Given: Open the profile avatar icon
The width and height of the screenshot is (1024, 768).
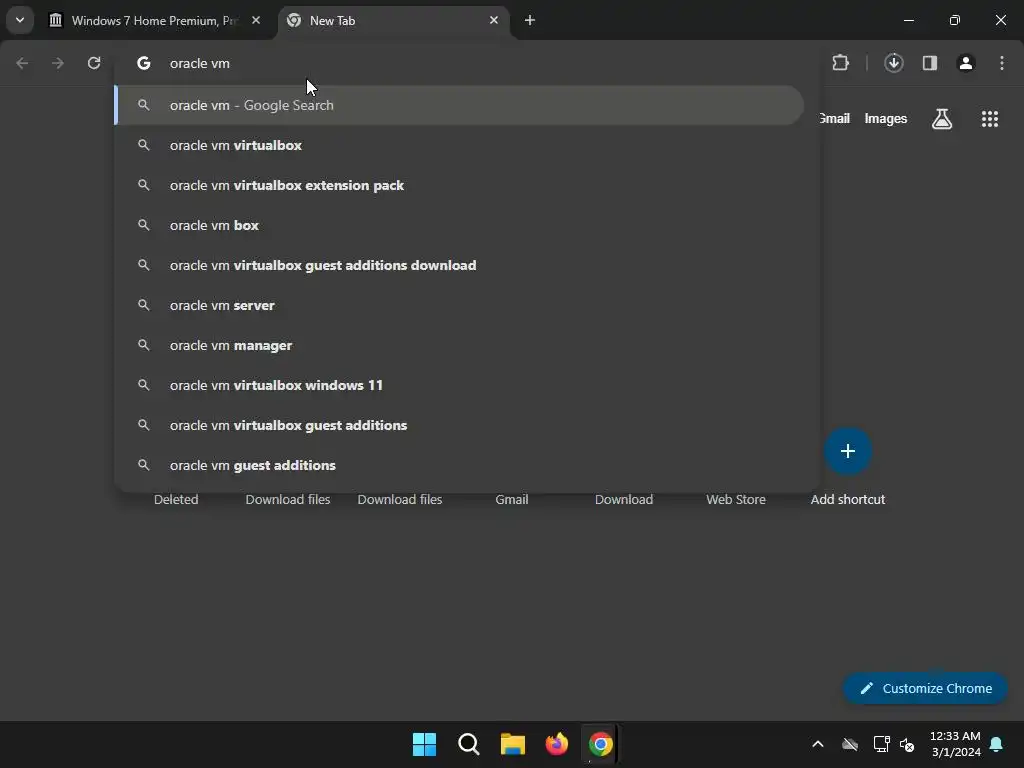Looking at the screenshot, I should 966,63.
